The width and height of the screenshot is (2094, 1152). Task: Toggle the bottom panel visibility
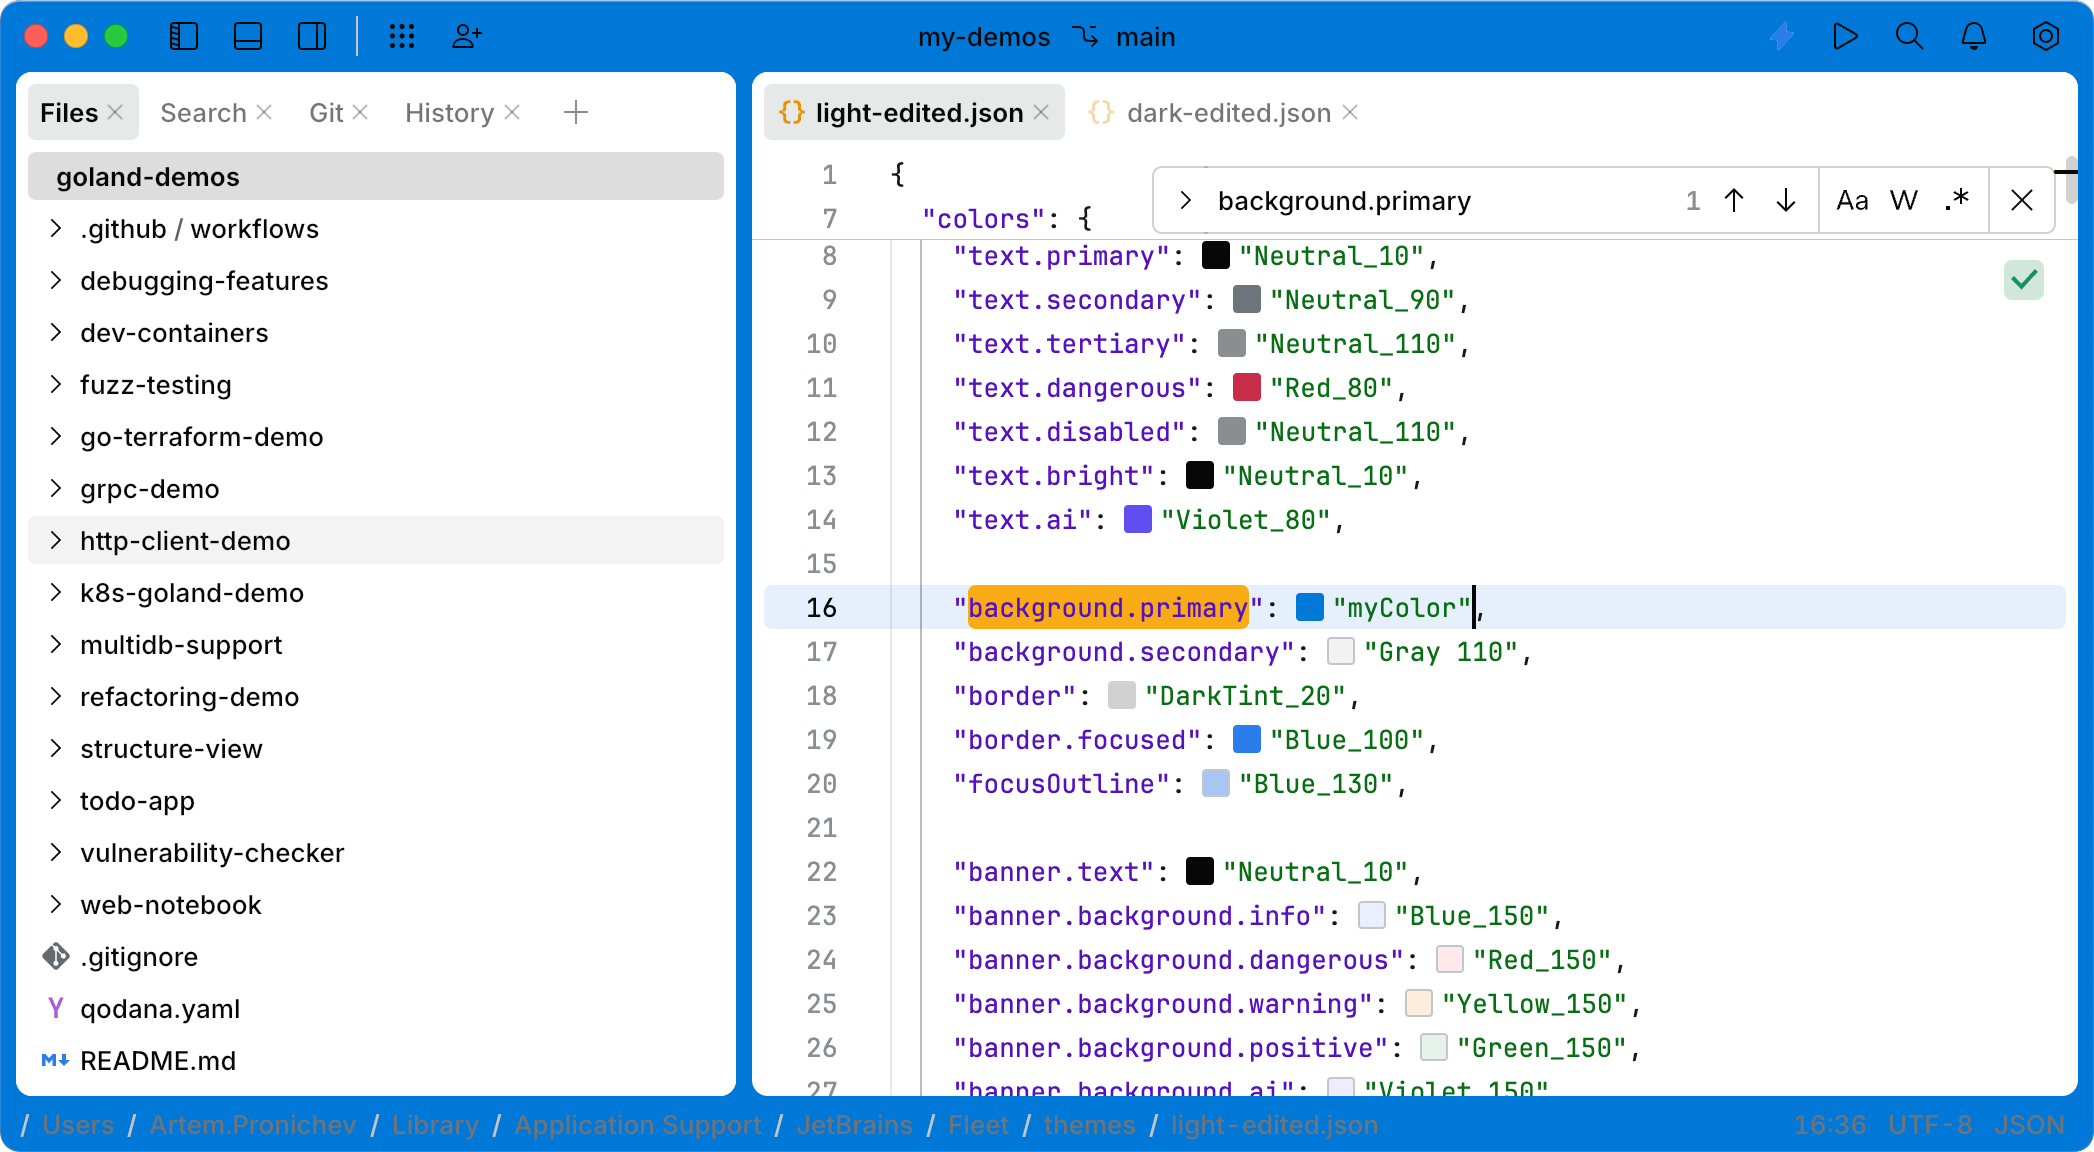[x=247, y=36]
